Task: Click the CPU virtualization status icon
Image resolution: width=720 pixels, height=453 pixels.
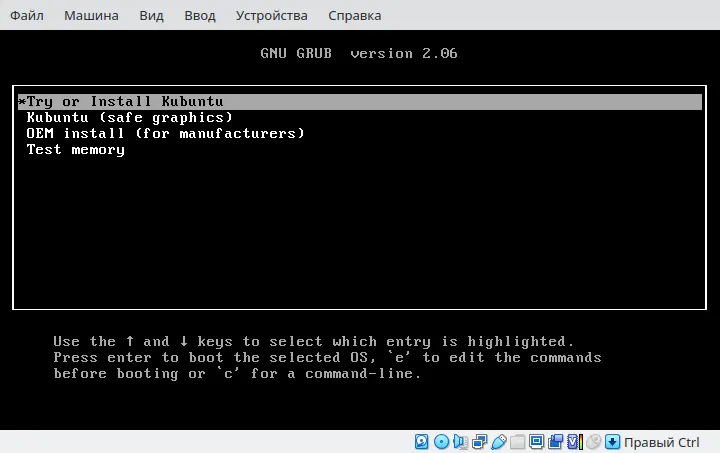Action: tap(575, 442)
